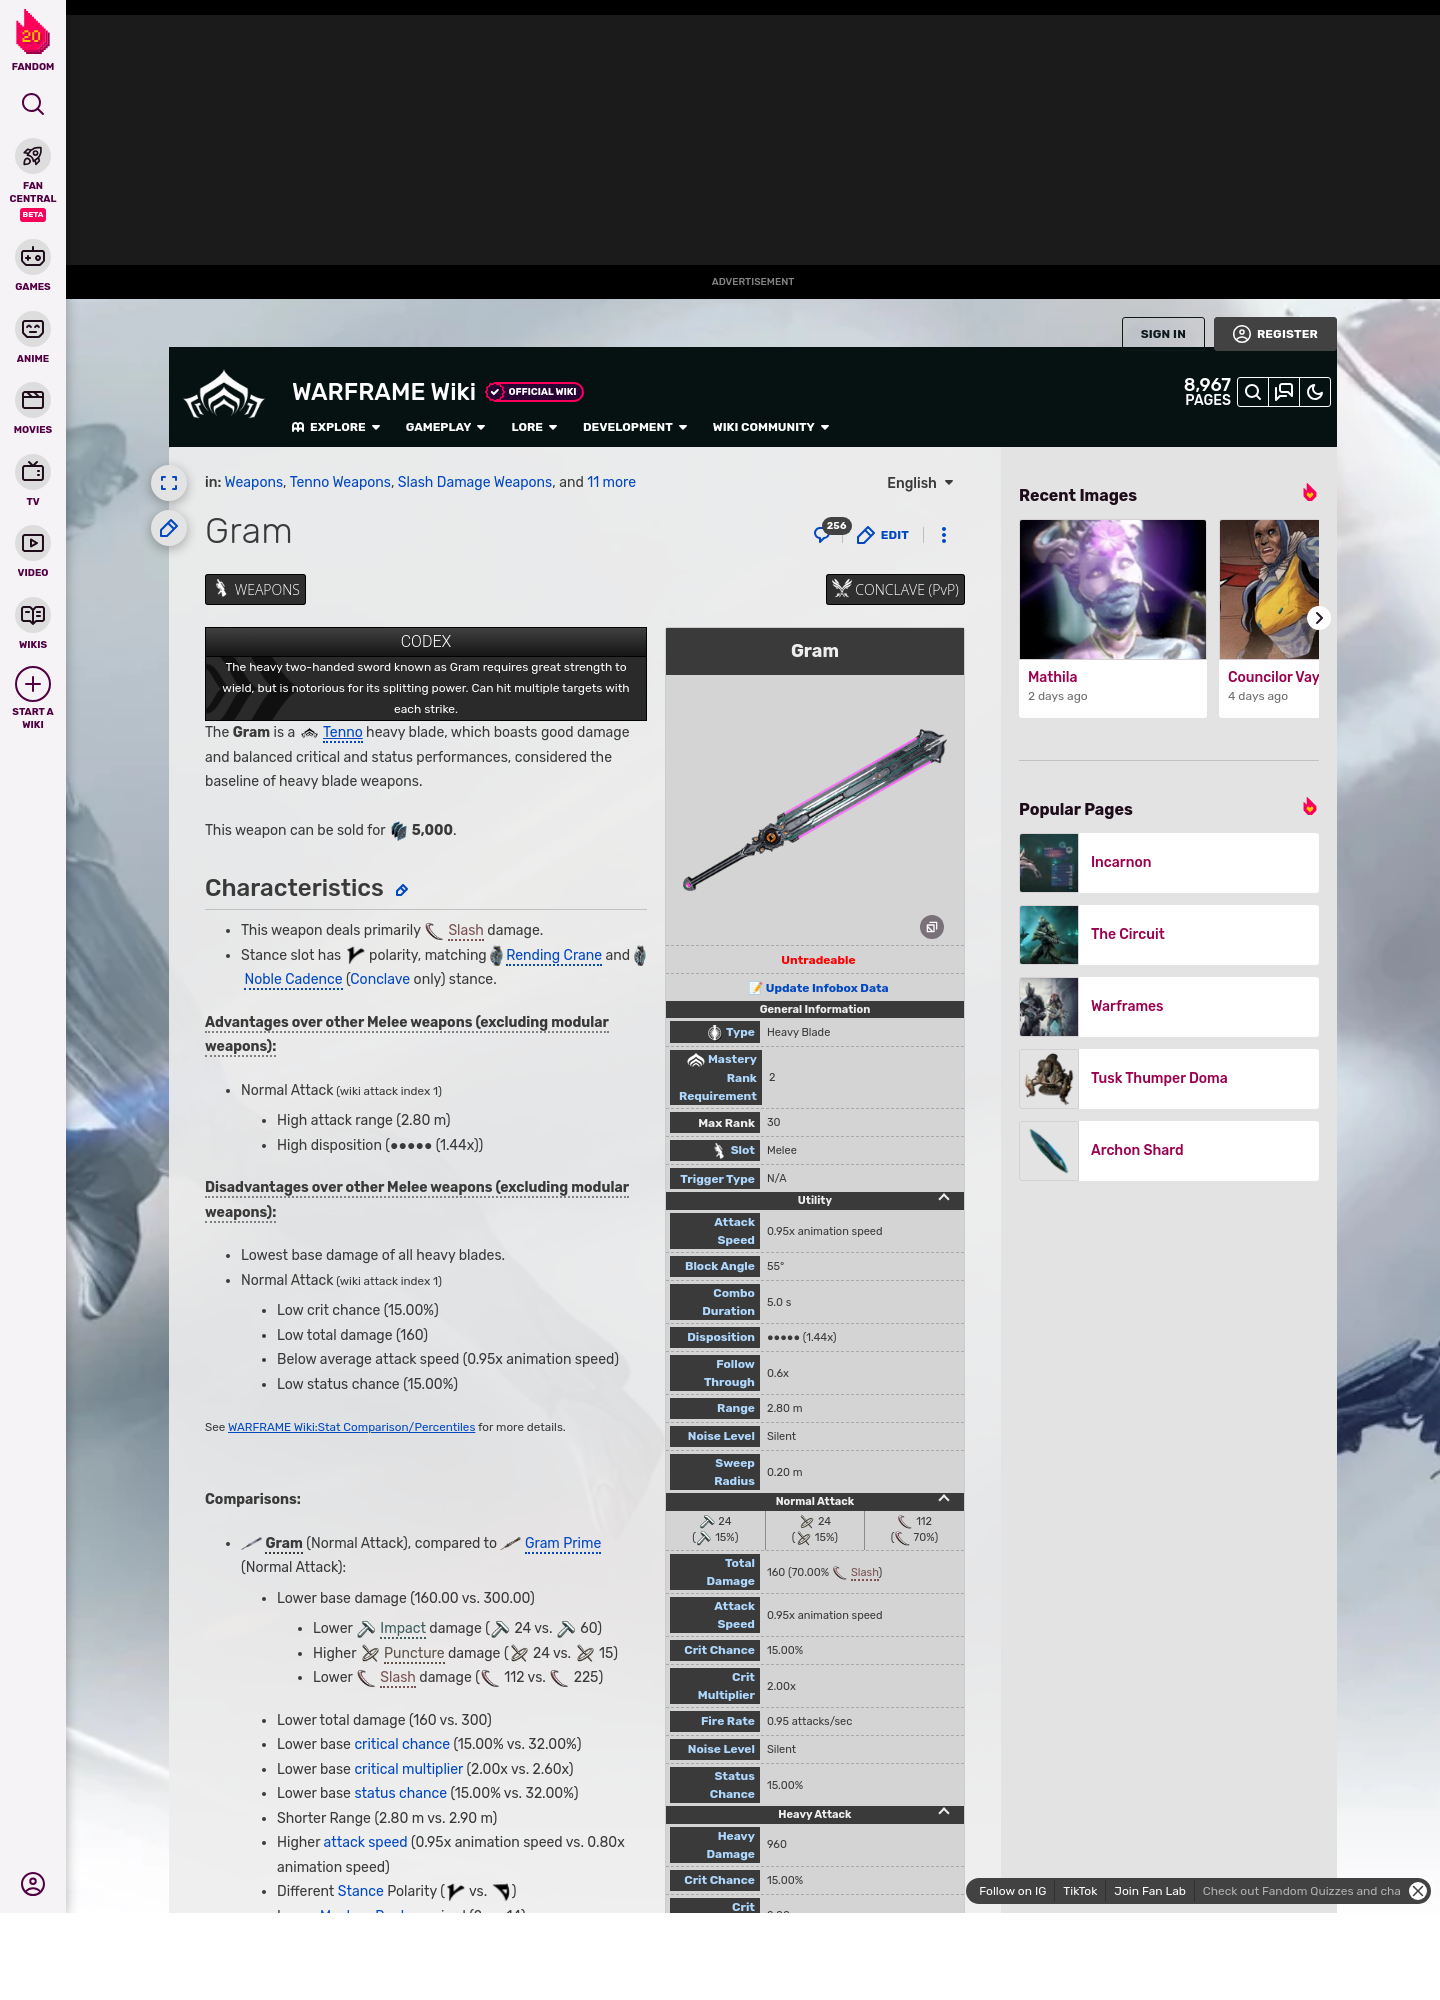Open the Gram Prime comparison link
Screen dimensions: 1440x2000
click(x=563, y=1543)
